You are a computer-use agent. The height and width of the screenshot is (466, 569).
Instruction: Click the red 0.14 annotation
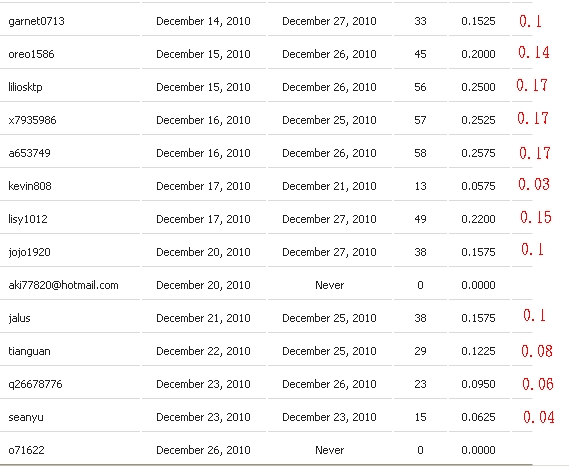click(534, 53)
